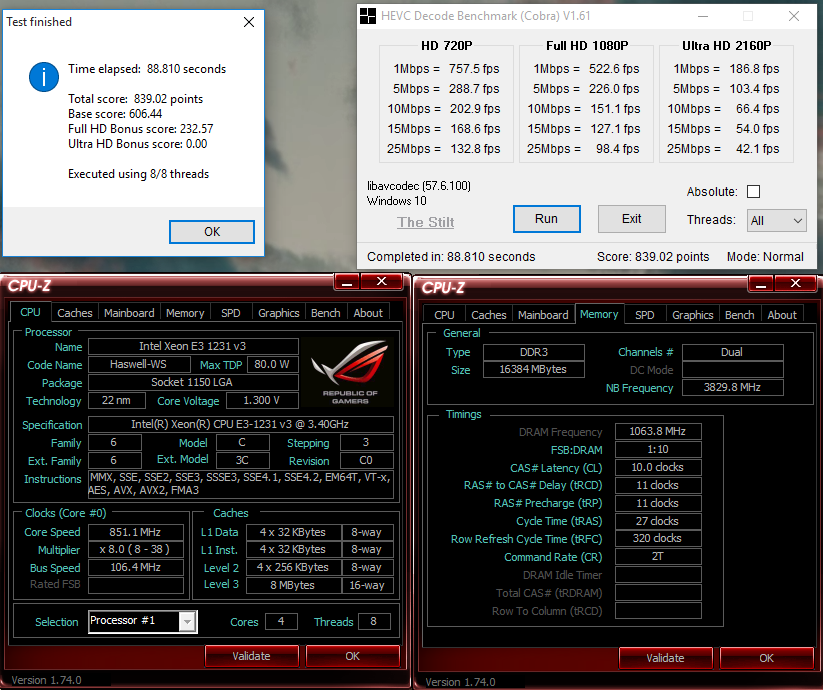Open the Memory tab in left CPU-Z
This screenshot has width=823, height=690.
coord(185,313)
